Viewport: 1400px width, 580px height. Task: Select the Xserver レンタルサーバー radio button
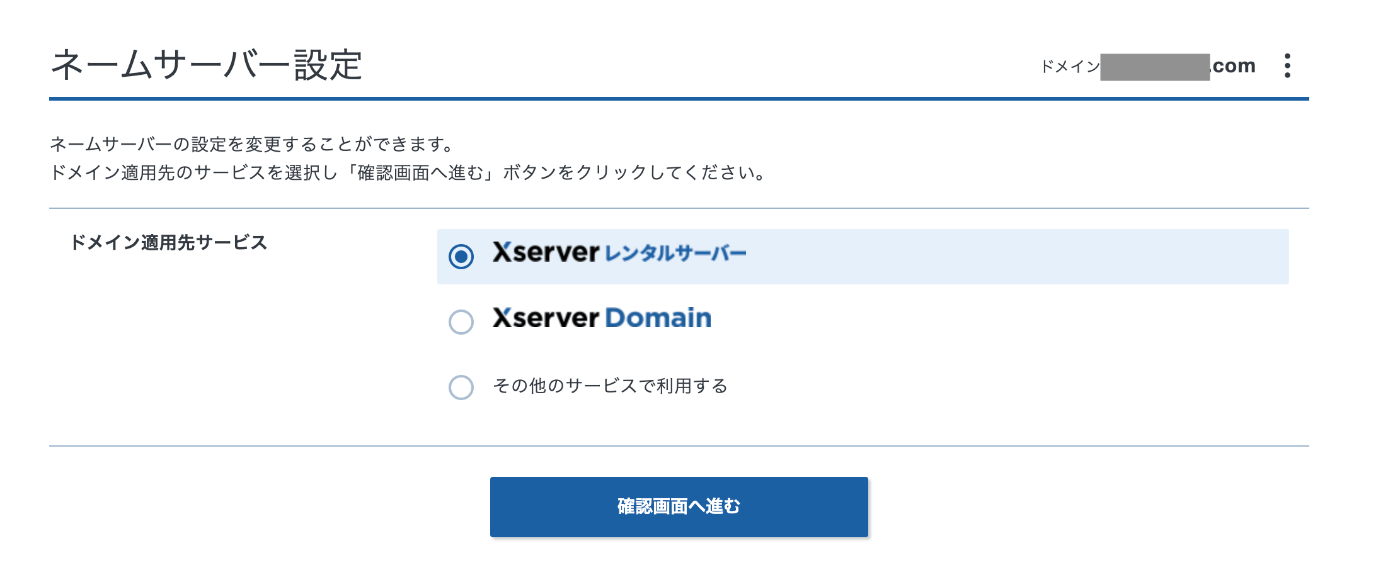(461, 257)
